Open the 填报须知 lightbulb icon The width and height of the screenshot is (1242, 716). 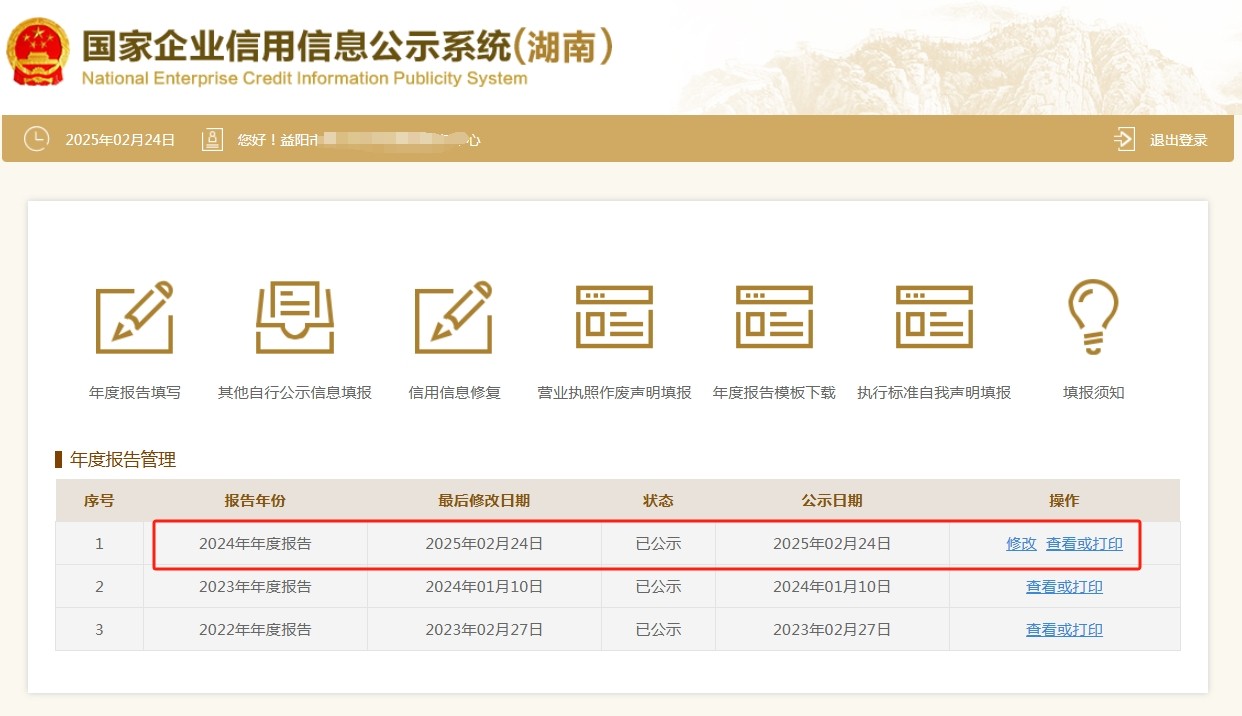pyautogui.click(x=1093, y=317)
